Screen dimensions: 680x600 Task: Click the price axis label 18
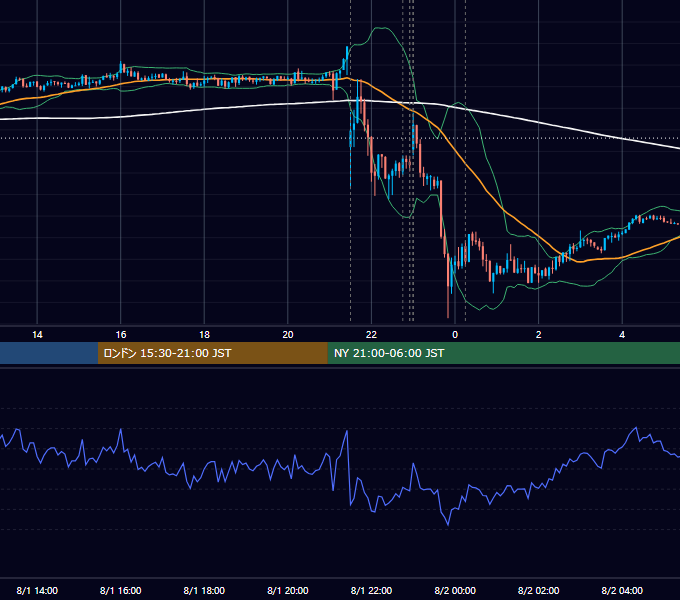tap(204, 335)
